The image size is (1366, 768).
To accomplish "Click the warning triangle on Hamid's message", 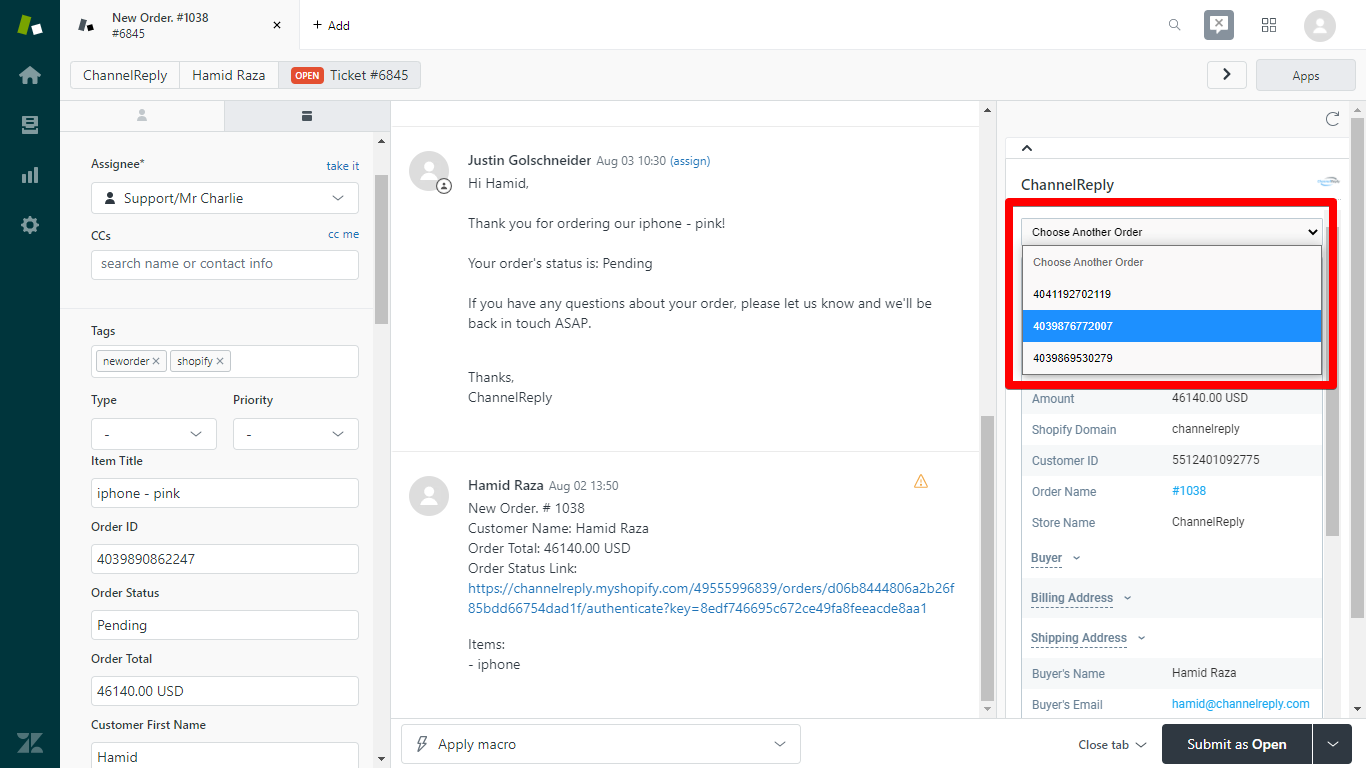I will click(921, 481).
